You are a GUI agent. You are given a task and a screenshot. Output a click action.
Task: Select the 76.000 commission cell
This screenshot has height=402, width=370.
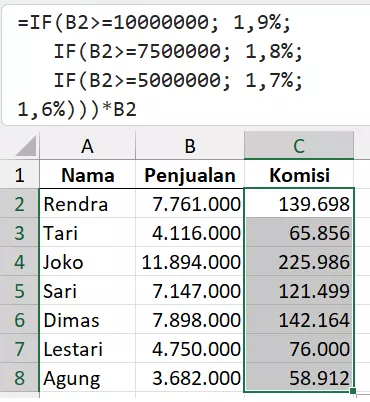pos(299,348)
